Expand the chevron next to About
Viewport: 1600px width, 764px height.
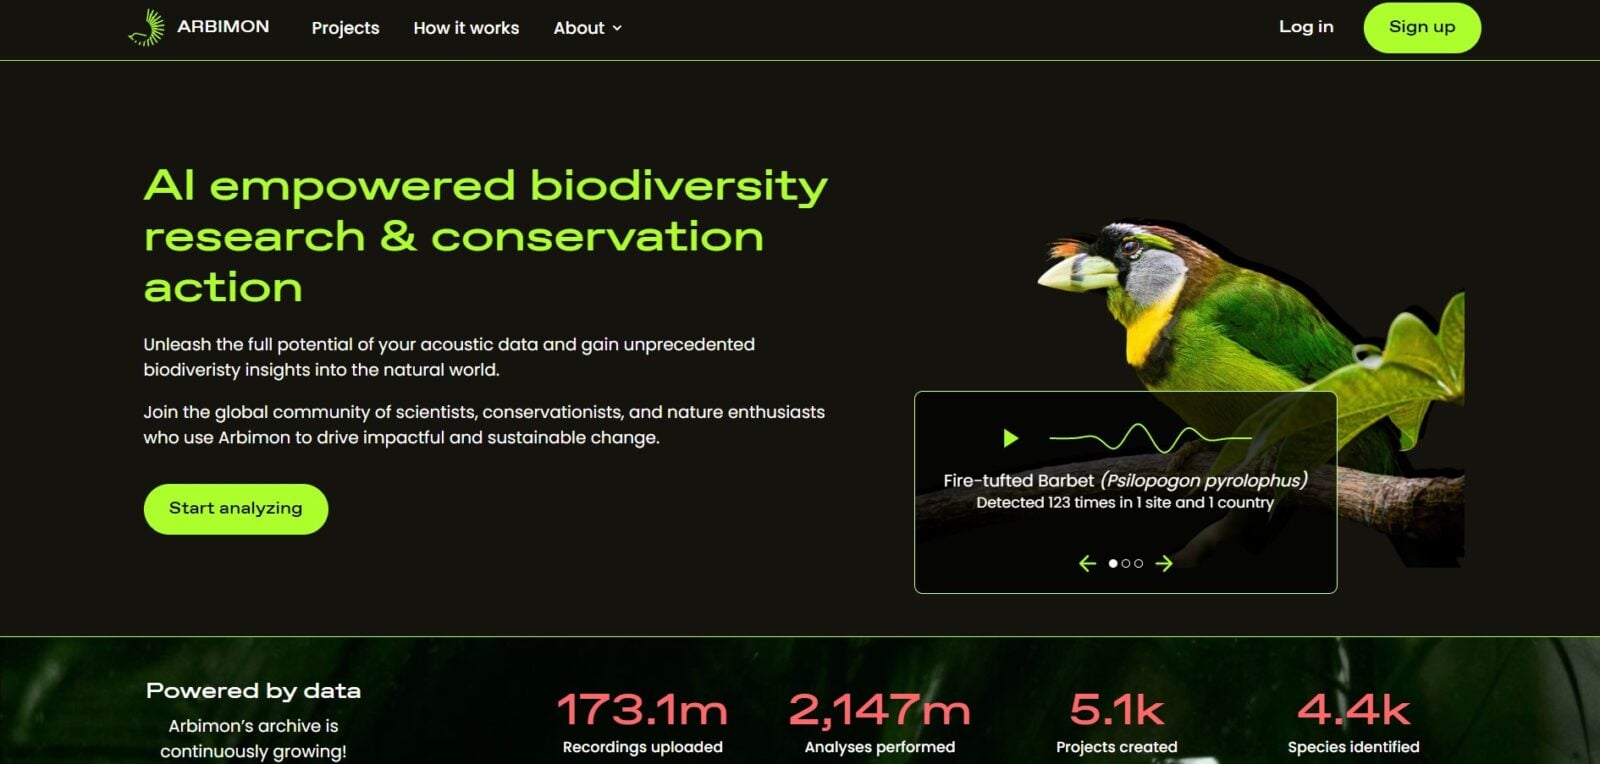coord(617,28)
